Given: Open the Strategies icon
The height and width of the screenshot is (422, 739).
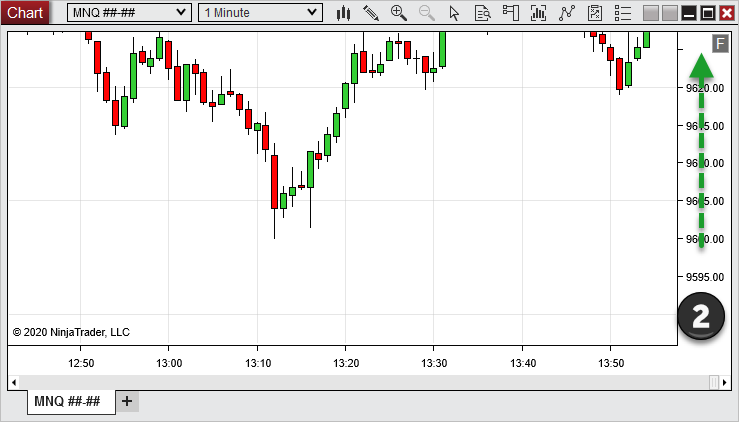Looking at the screenshot, I should [595, 13].
